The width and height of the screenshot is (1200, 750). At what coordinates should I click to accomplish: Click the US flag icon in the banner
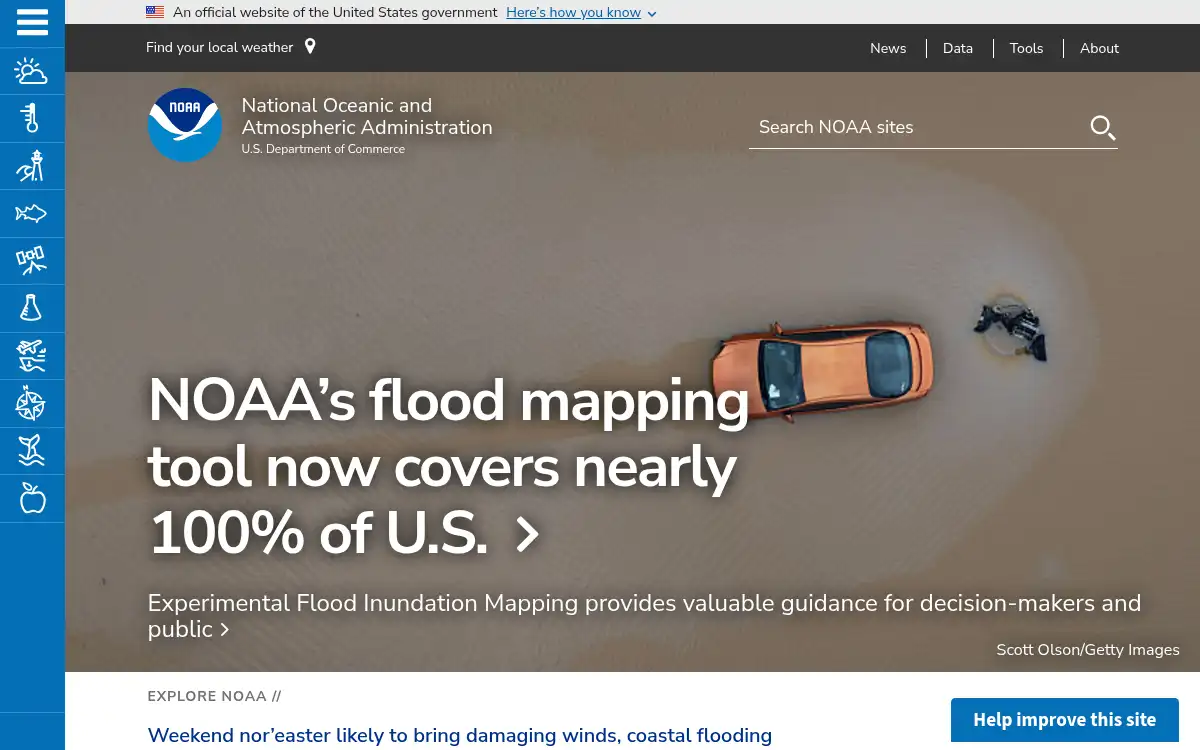click(155, 12)
